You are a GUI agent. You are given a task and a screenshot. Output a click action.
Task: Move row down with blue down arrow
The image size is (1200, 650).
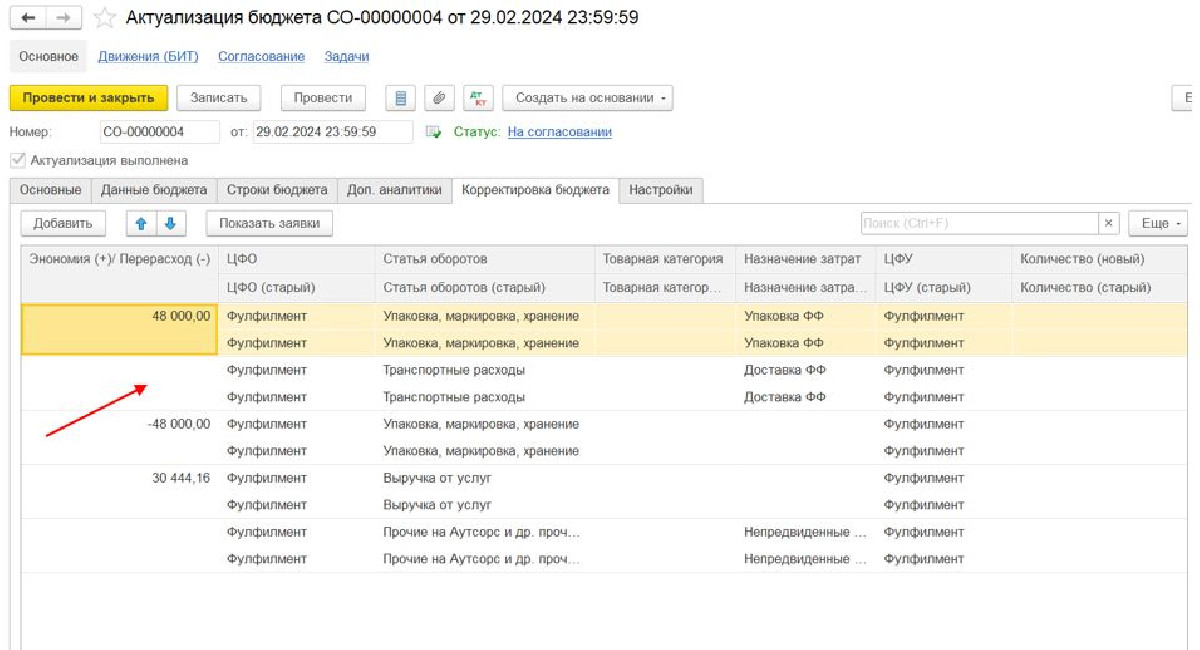(x=169, y=223)
